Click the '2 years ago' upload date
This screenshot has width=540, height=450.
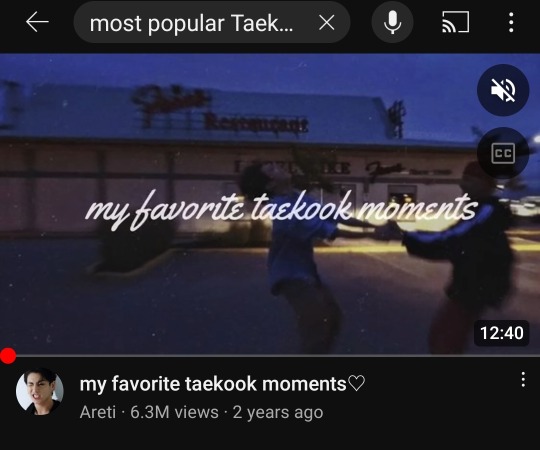coord(278,412)
